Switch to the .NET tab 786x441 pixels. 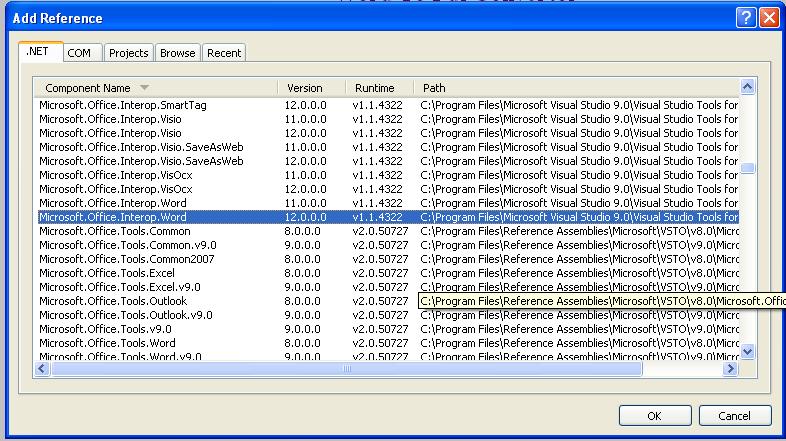pos(41,52)
